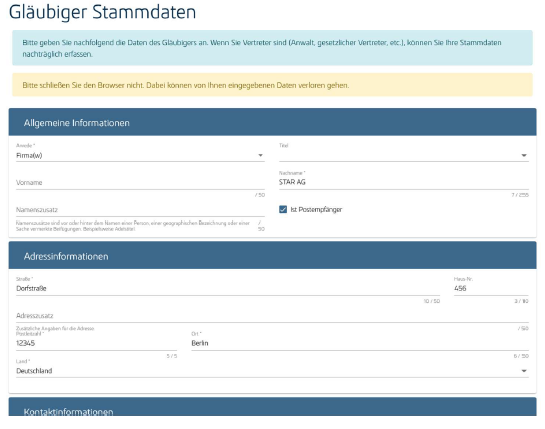Viewport: 545px width, 429px height.
Task: Click the Land dropdown arrow icon
Action: pyautogui.click(x=524, y=371)
